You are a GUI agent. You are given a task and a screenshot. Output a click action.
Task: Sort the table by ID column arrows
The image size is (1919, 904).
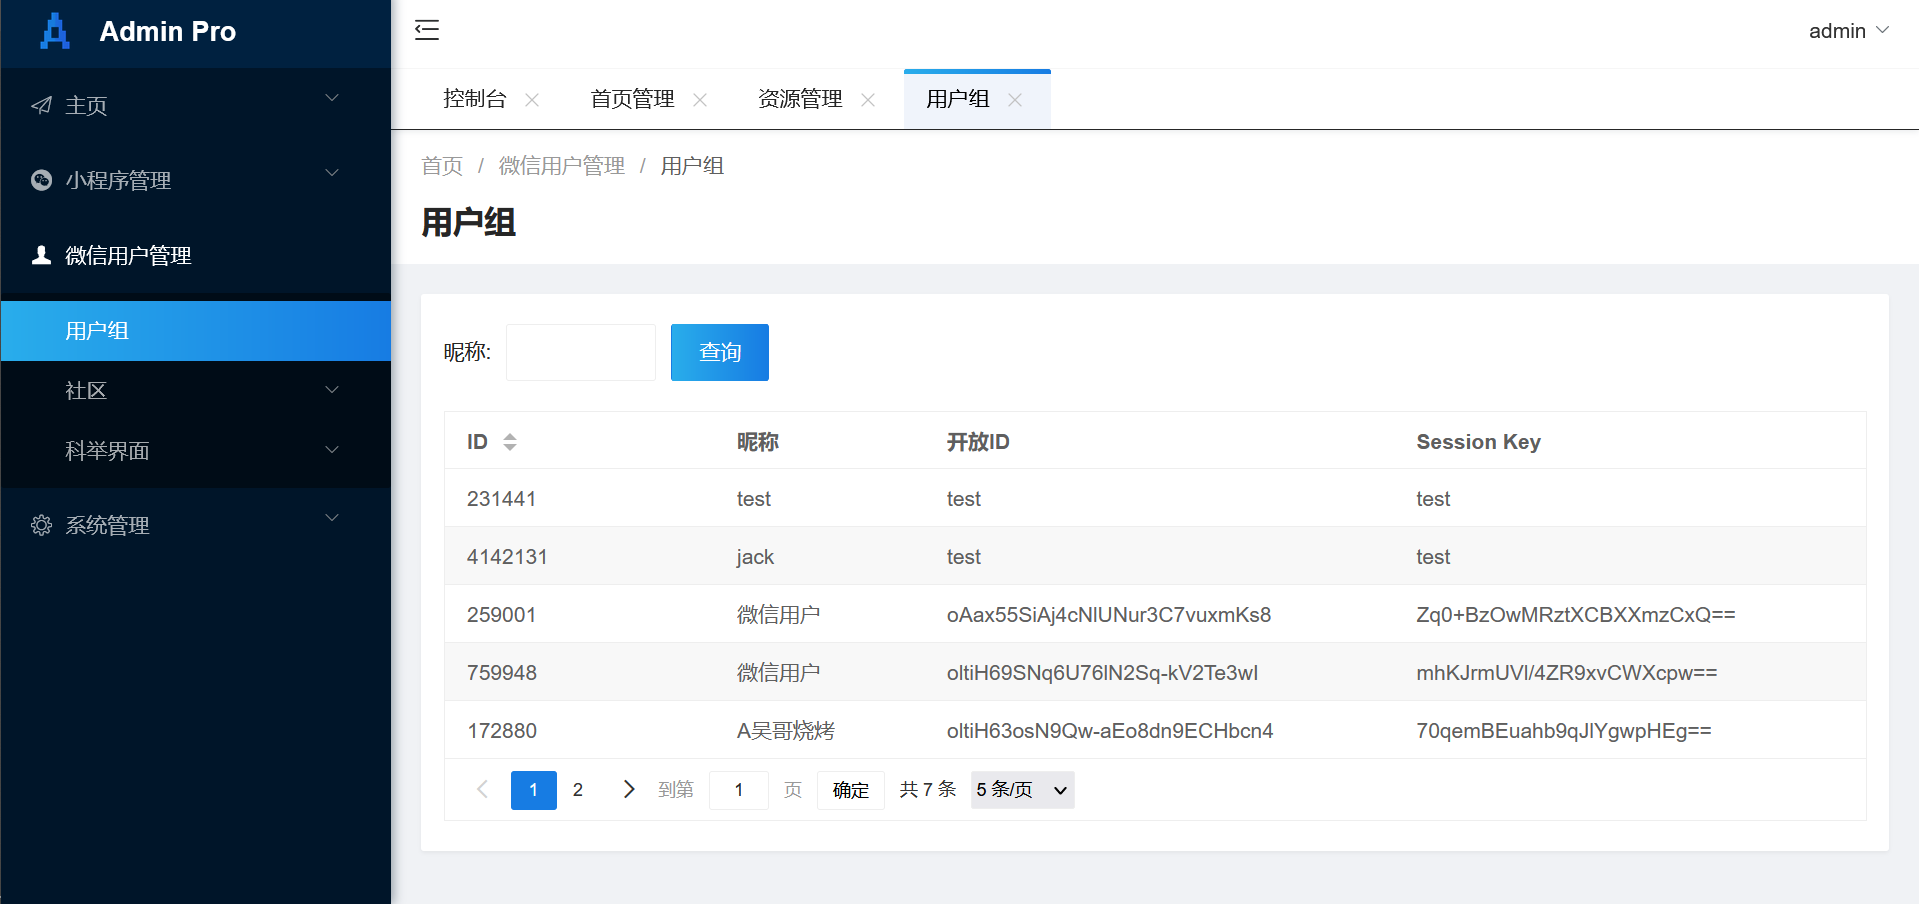pos(510,442)
